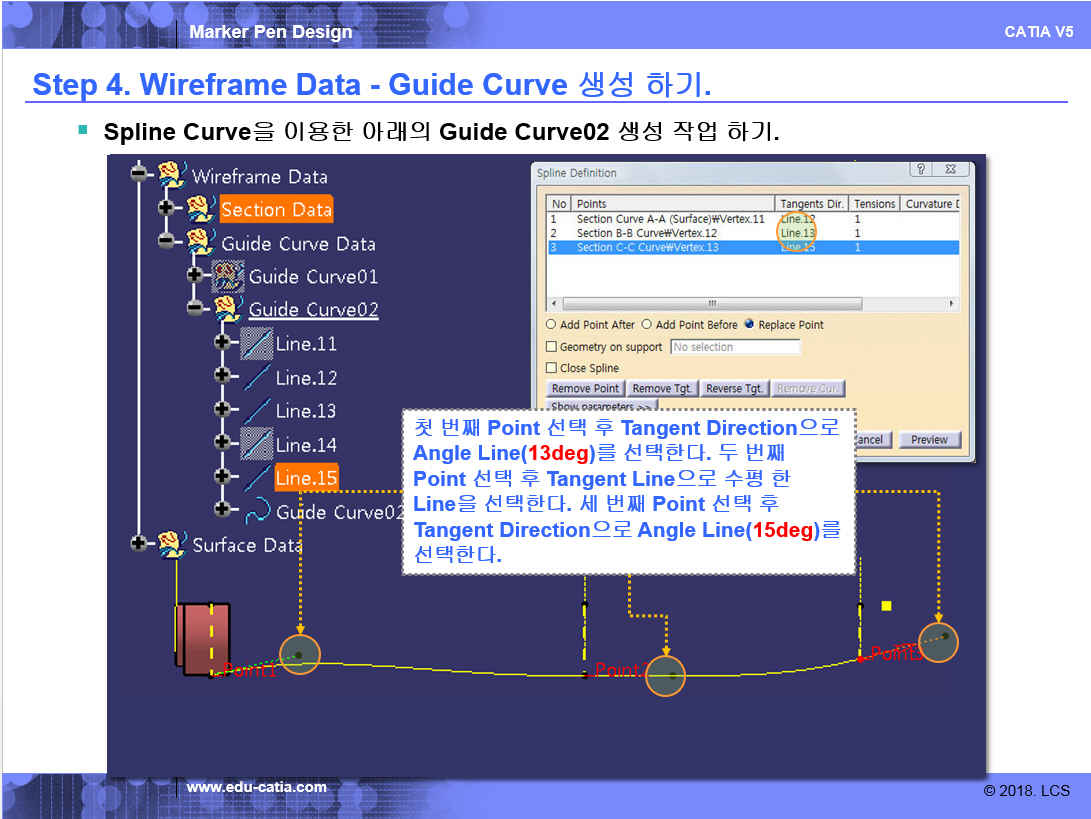Screen dimensions: 1091x819
Task: Select the hidden Line.11 icon in tree
Action: point(257,343)
